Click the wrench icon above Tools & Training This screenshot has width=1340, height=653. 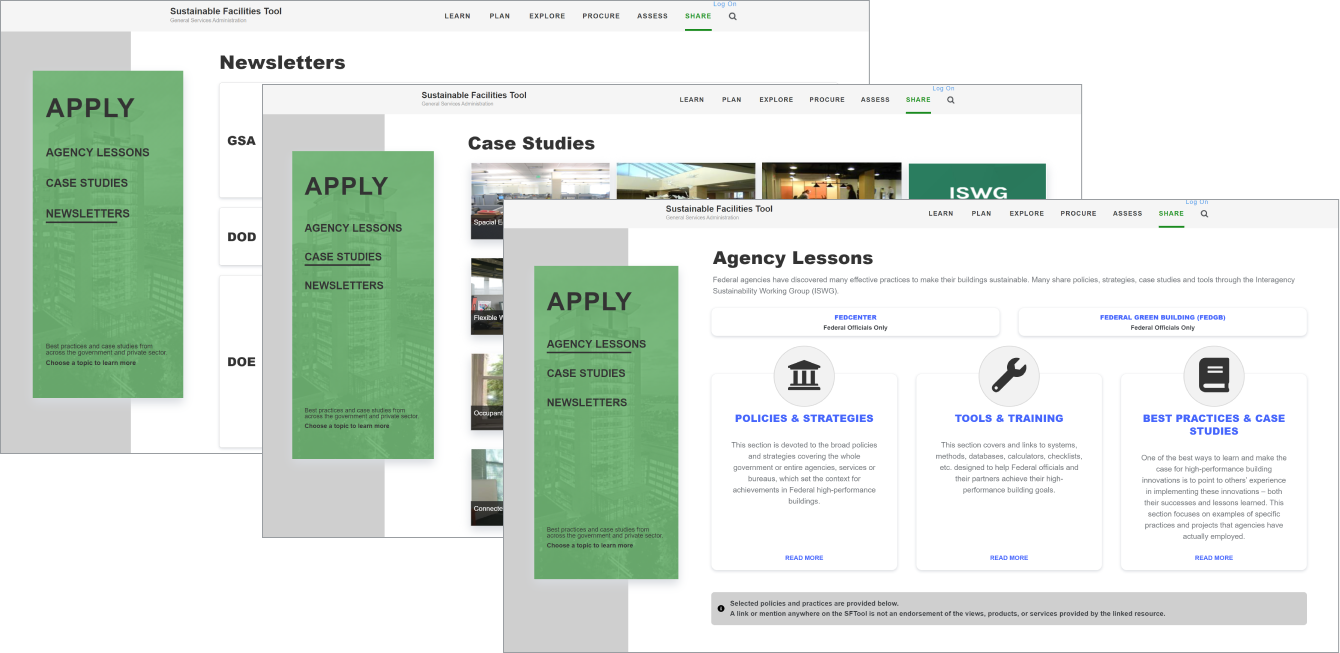(x=1008, y=376)
